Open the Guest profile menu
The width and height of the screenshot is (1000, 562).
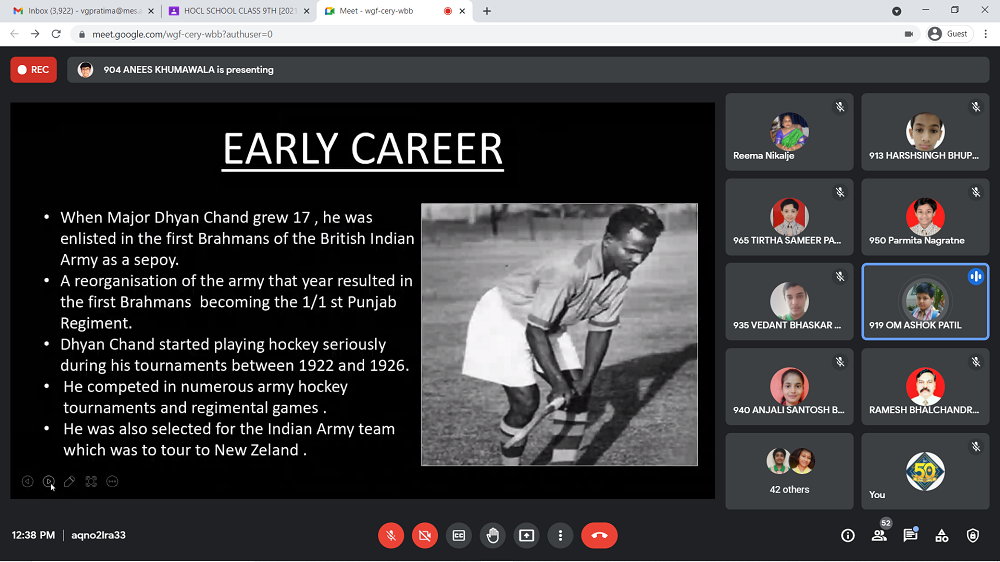(948, 34)
